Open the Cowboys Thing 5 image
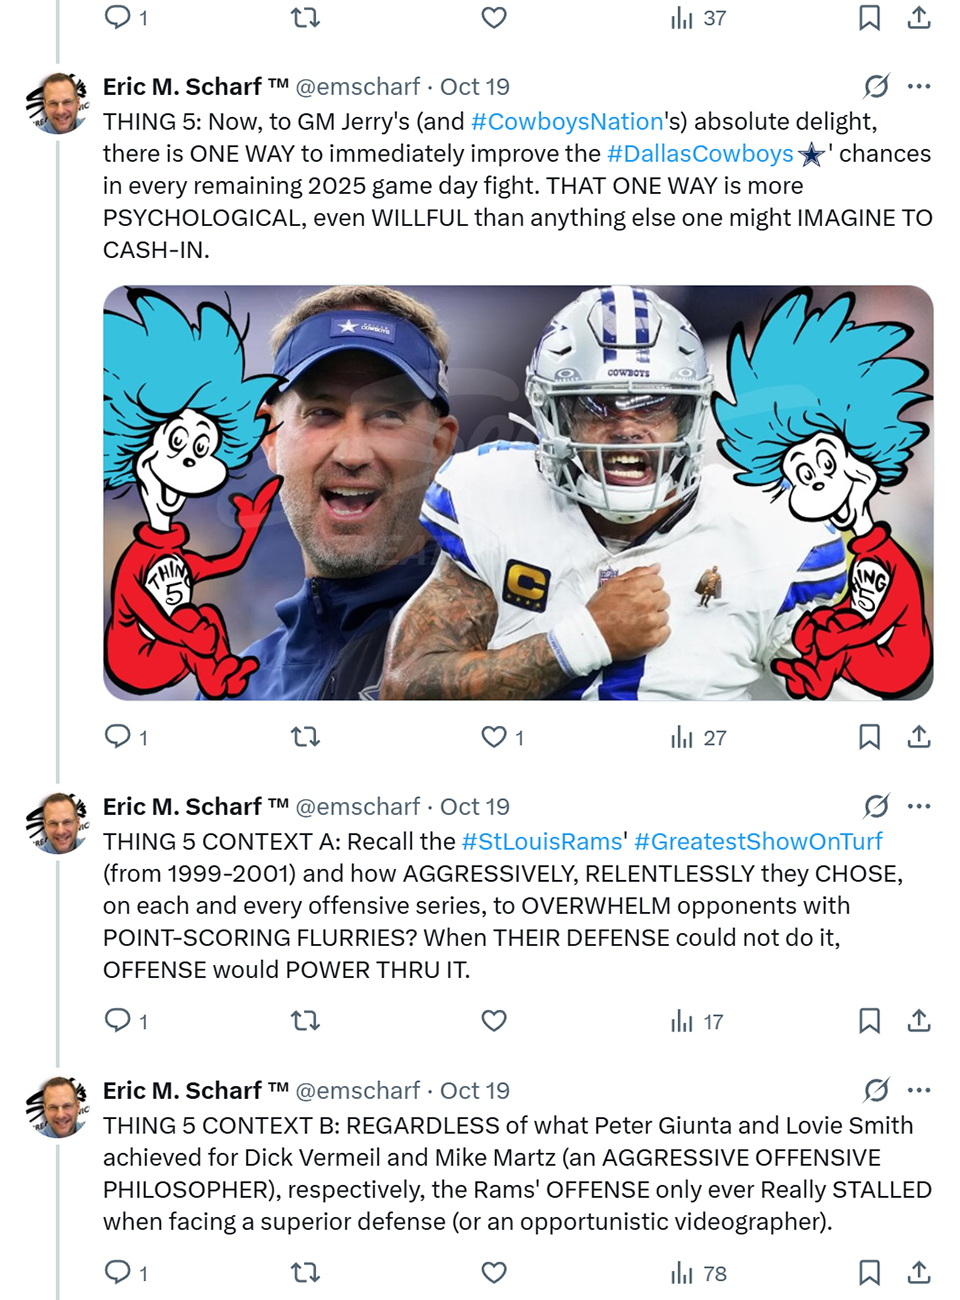 pos(518,493)
